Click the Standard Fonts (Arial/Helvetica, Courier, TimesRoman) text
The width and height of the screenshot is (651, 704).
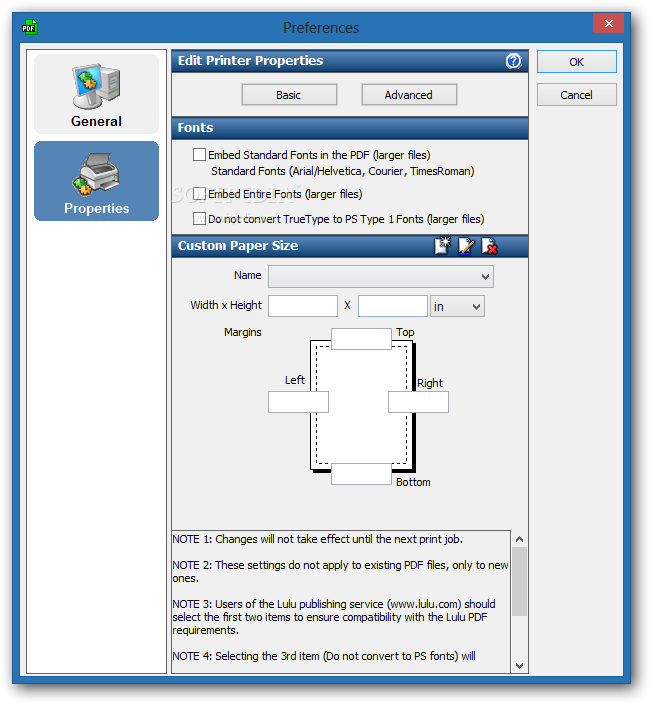point(343,171)
